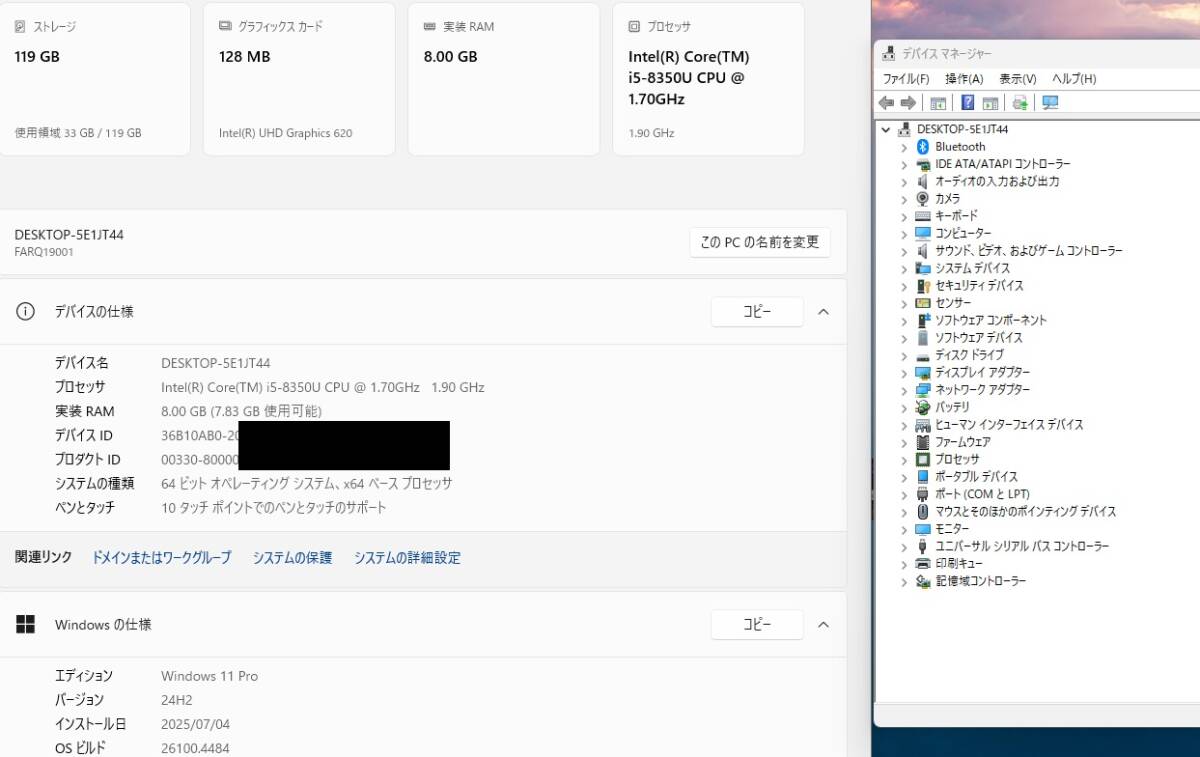Viewport: 1200px width, 757px height.
Task: Expand the IDE ATA/ATAPI コントローラー node
Action: coord(904,164)
